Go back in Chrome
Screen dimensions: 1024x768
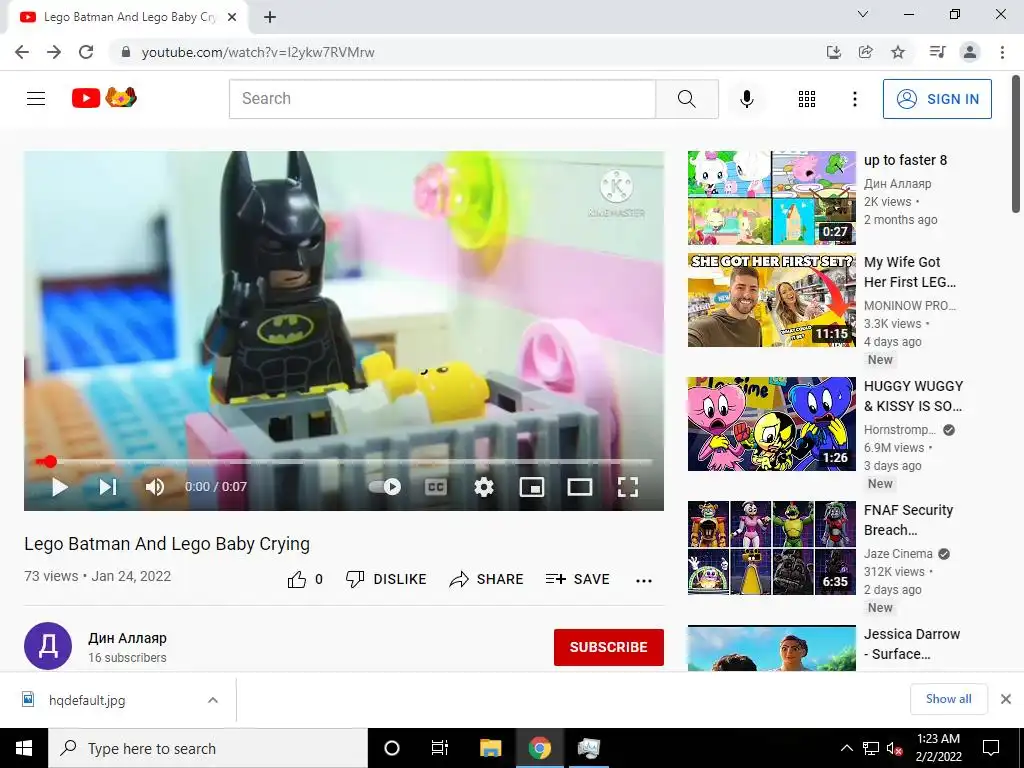[x=22, y=52]
